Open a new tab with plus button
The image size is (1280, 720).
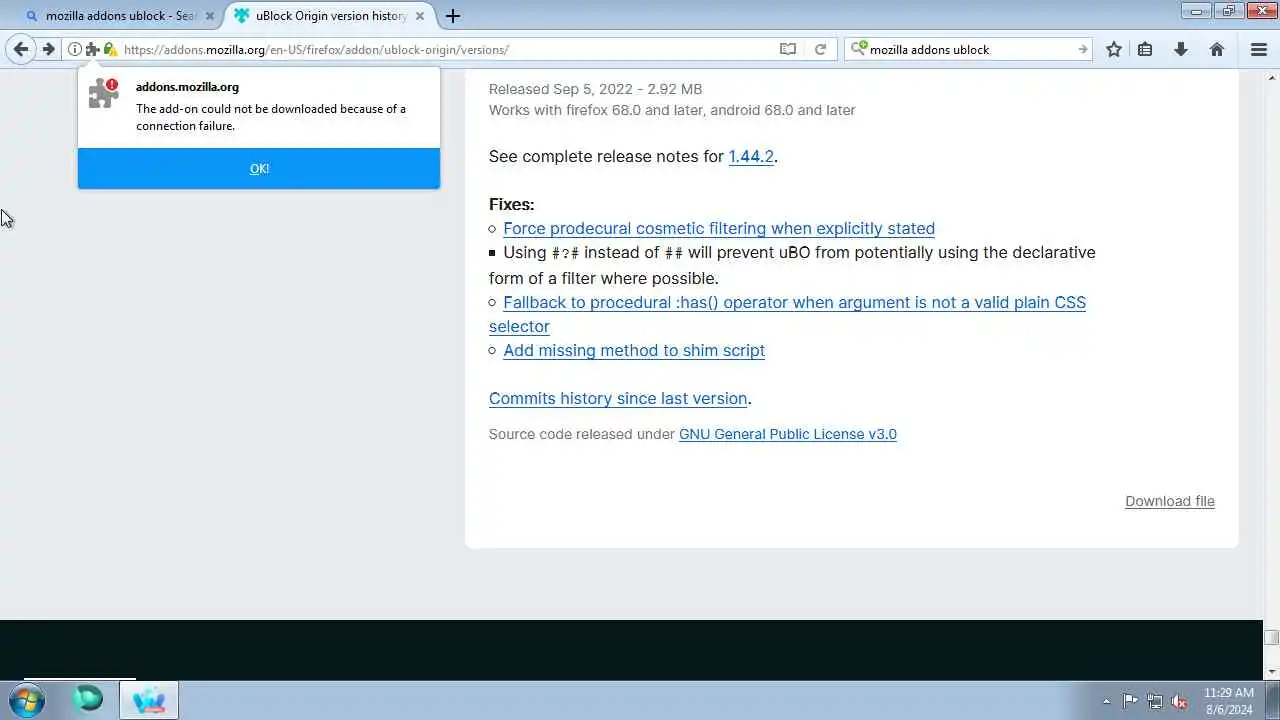click(453, 16)
